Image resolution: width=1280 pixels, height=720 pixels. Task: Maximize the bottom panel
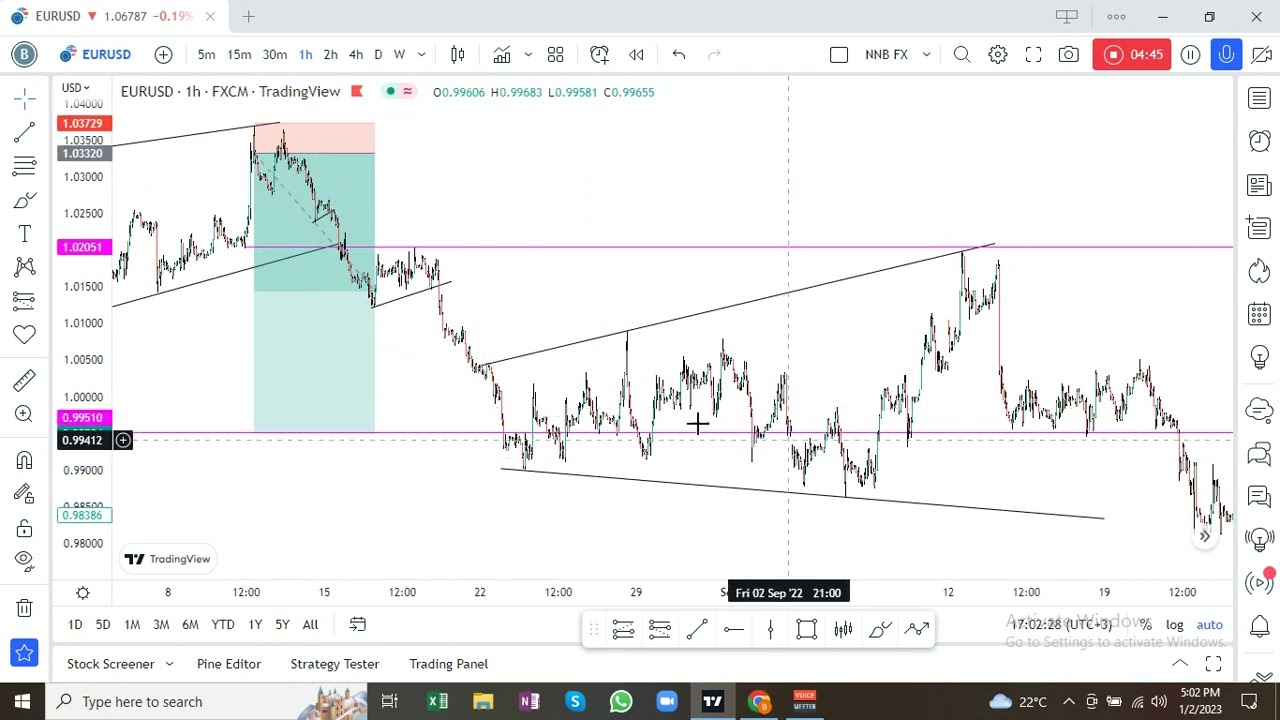(x=1213, y=664)
